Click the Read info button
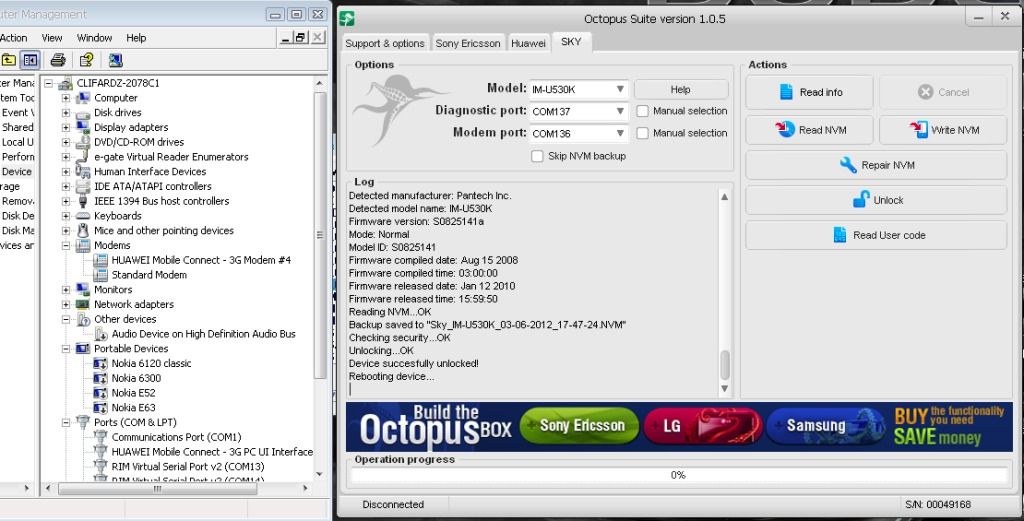The height and width of the screenshot is (521, 1024). tap(809, 92)
